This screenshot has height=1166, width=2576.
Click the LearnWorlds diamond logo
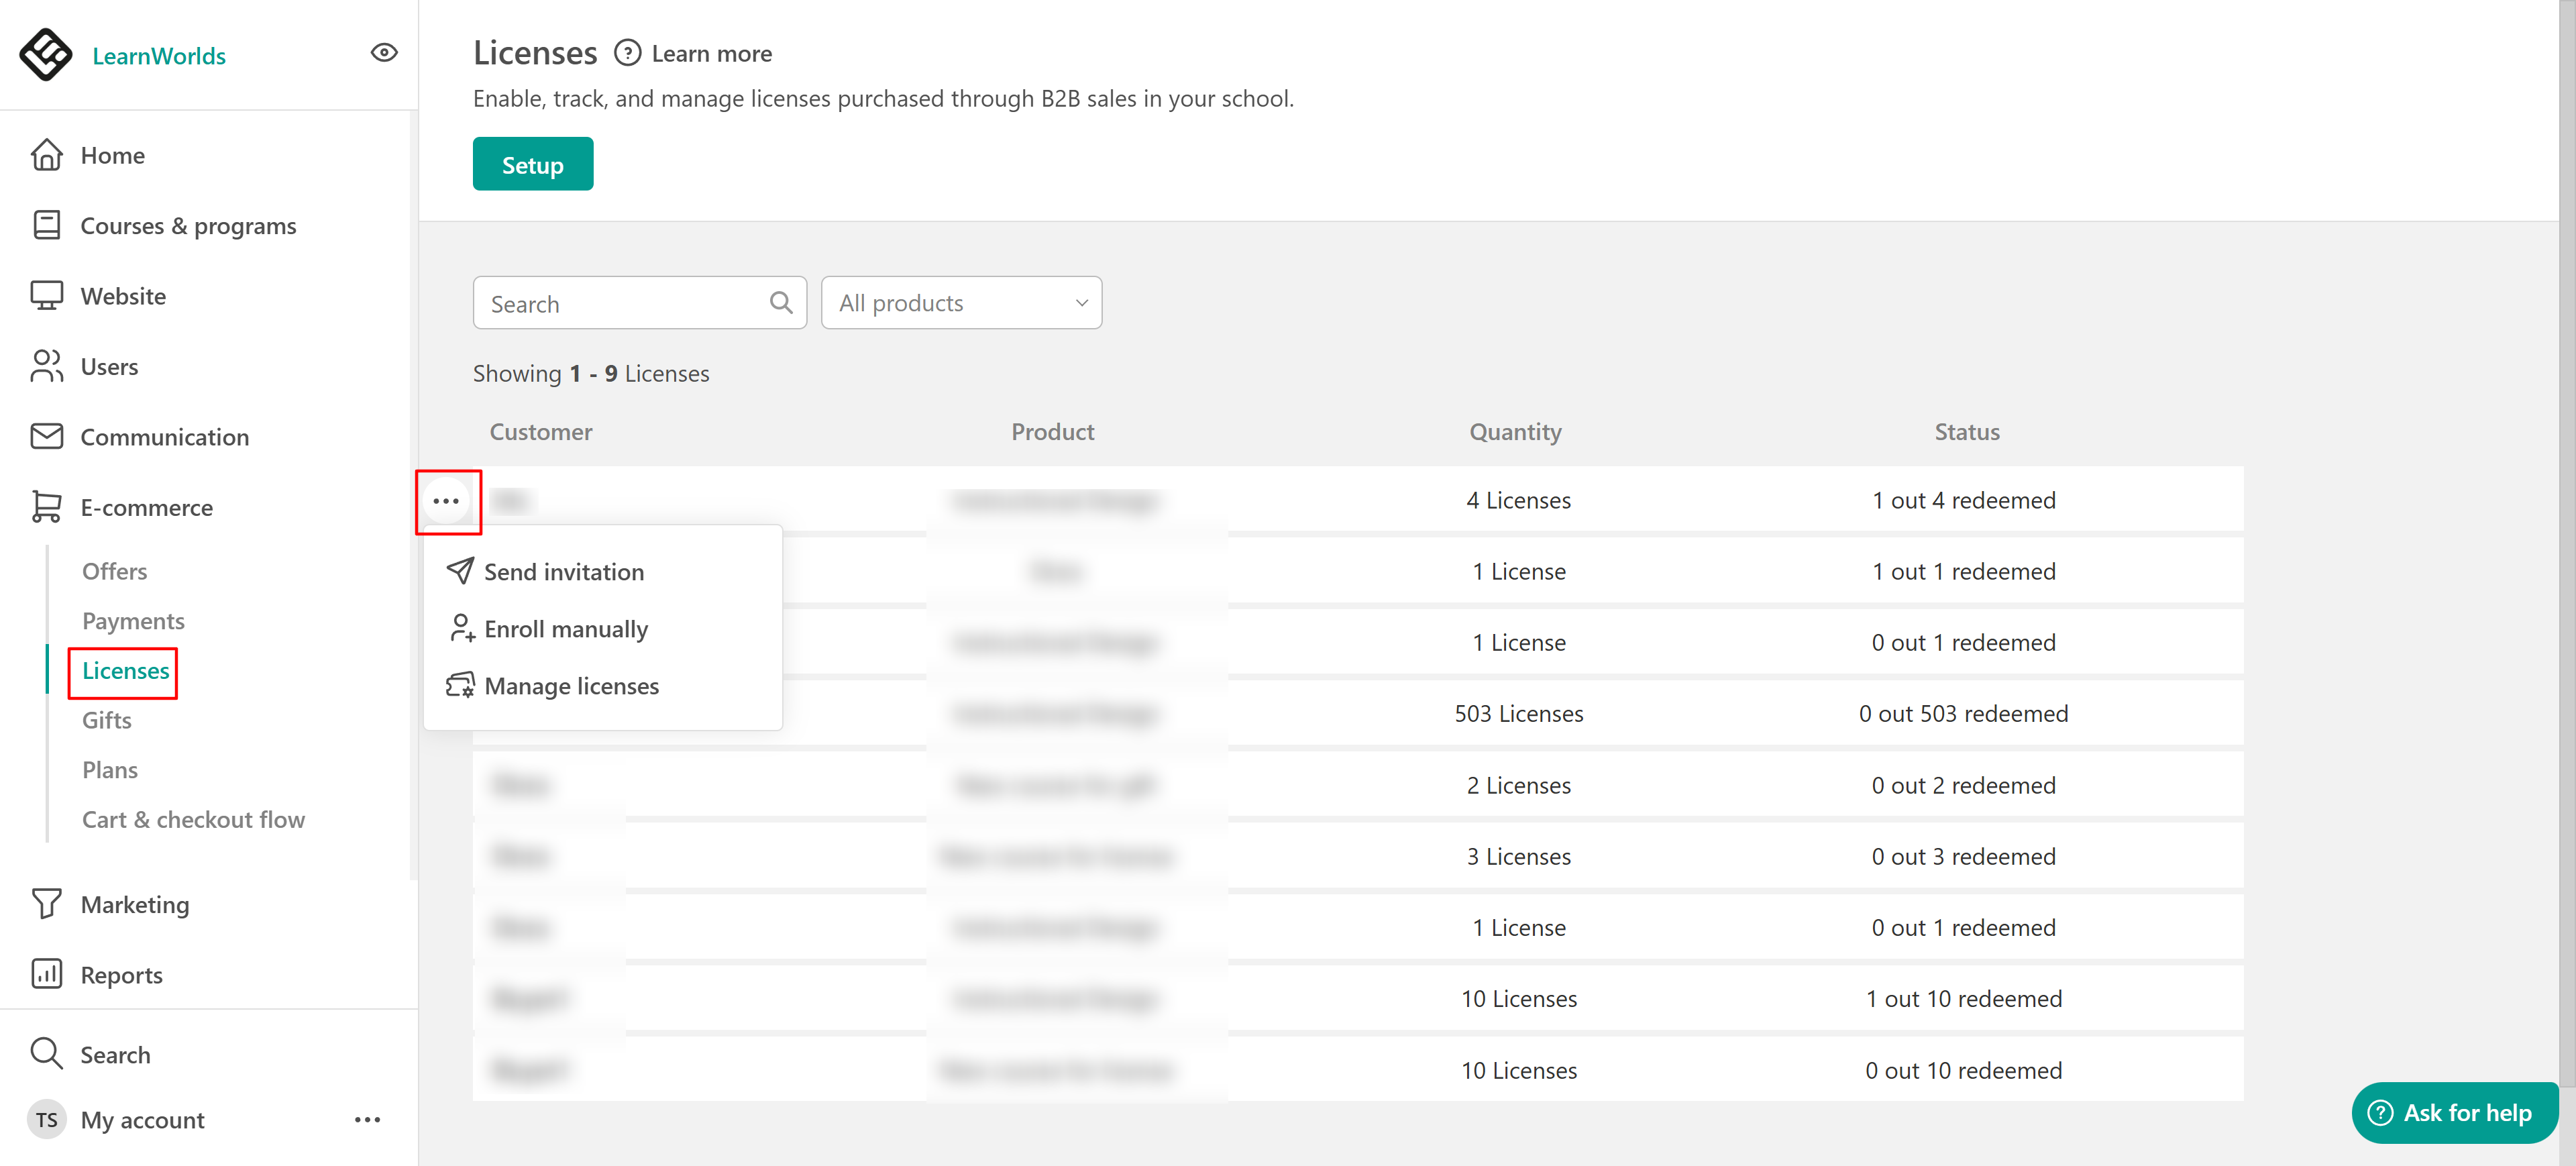click(46, 54)
